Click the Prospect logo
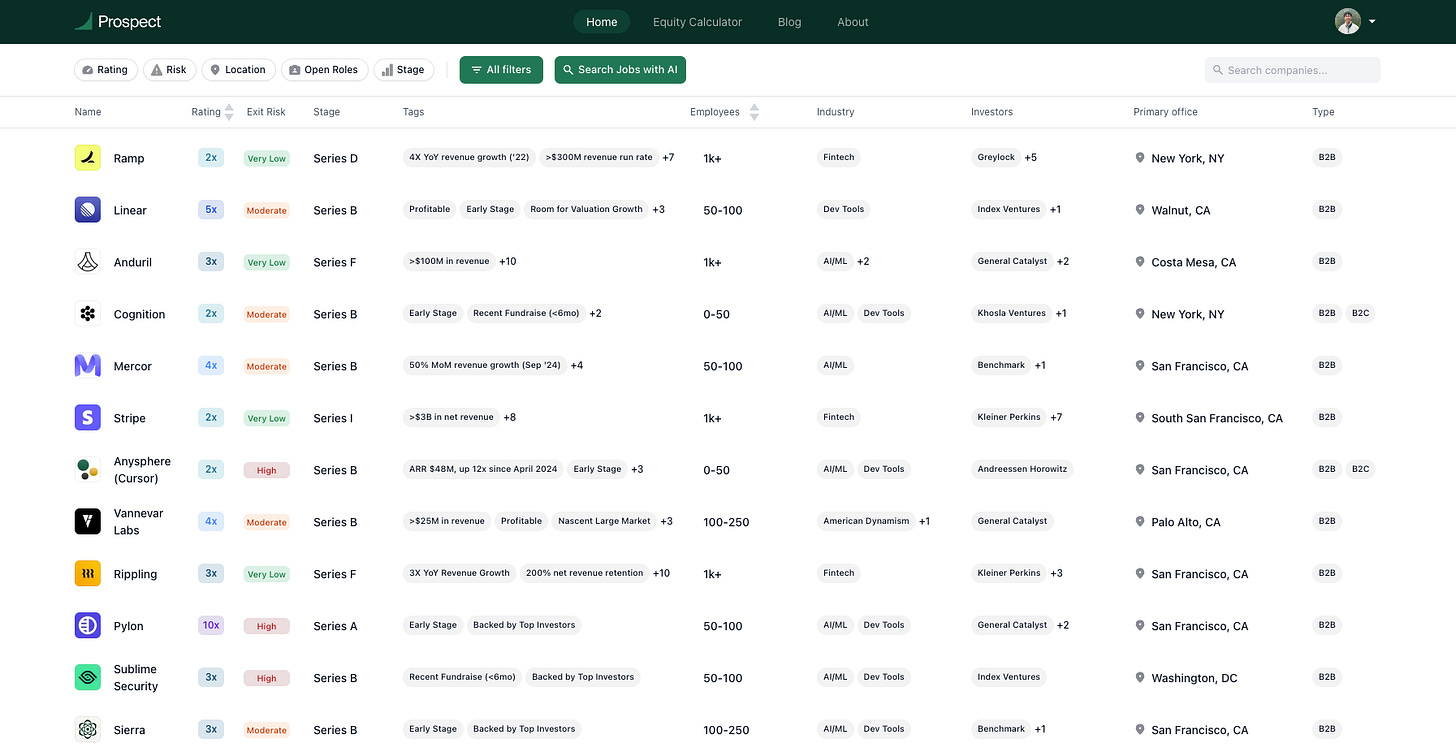 118,21
